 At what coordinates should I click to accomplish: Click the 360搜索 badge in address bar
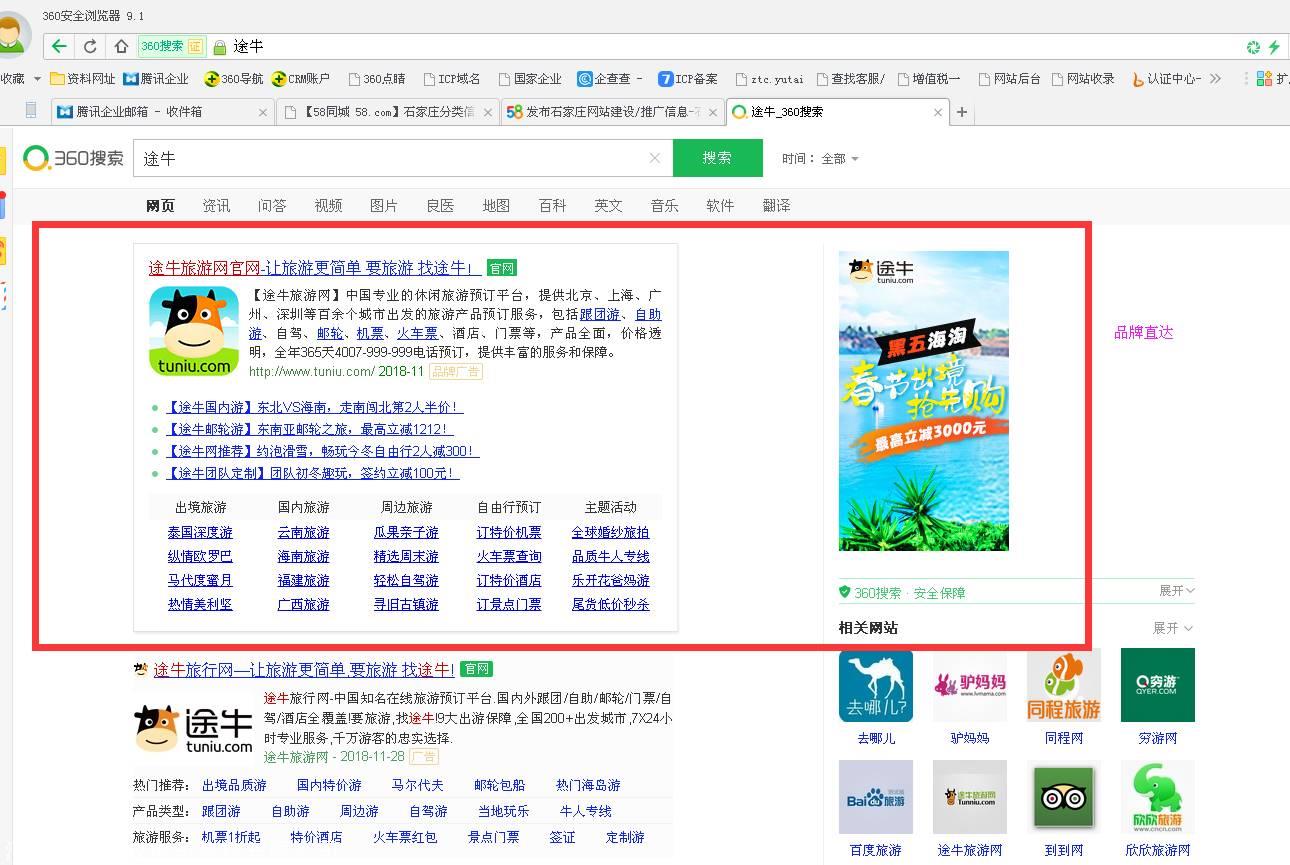(x=171, y=46)
